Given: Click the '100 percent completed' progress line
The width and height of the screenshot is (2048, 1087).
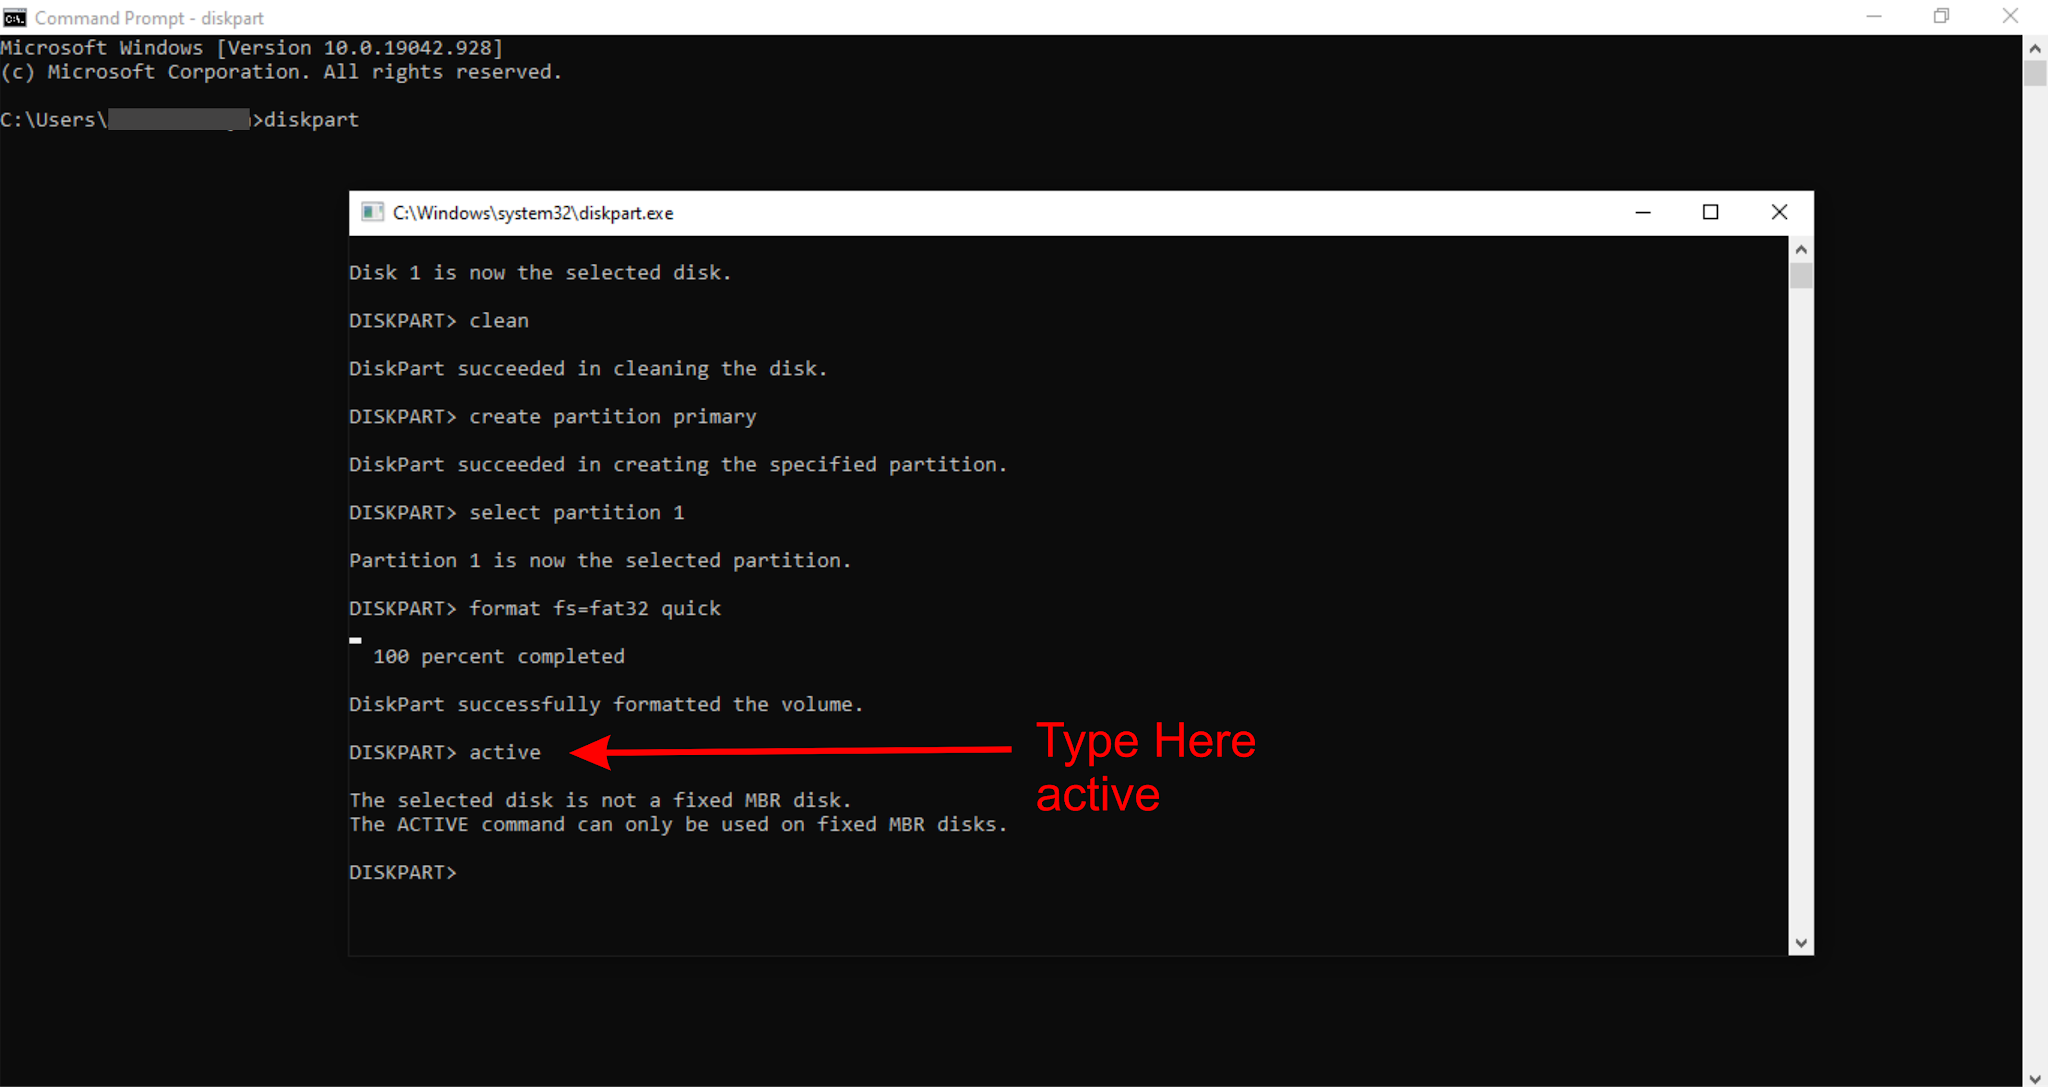Looking at the screenshot, I should 498,656.
